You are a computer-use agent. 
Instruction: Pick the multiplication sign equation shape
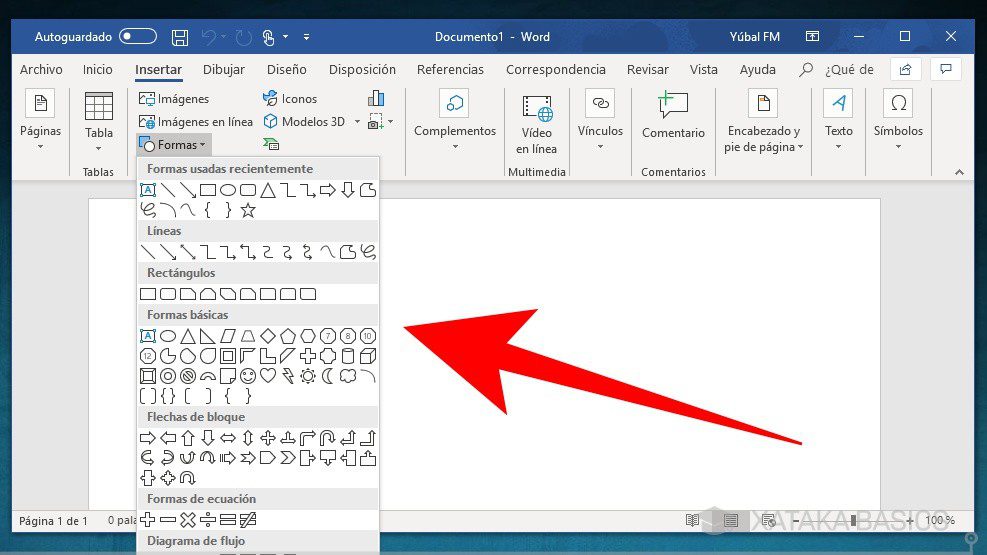188,520
